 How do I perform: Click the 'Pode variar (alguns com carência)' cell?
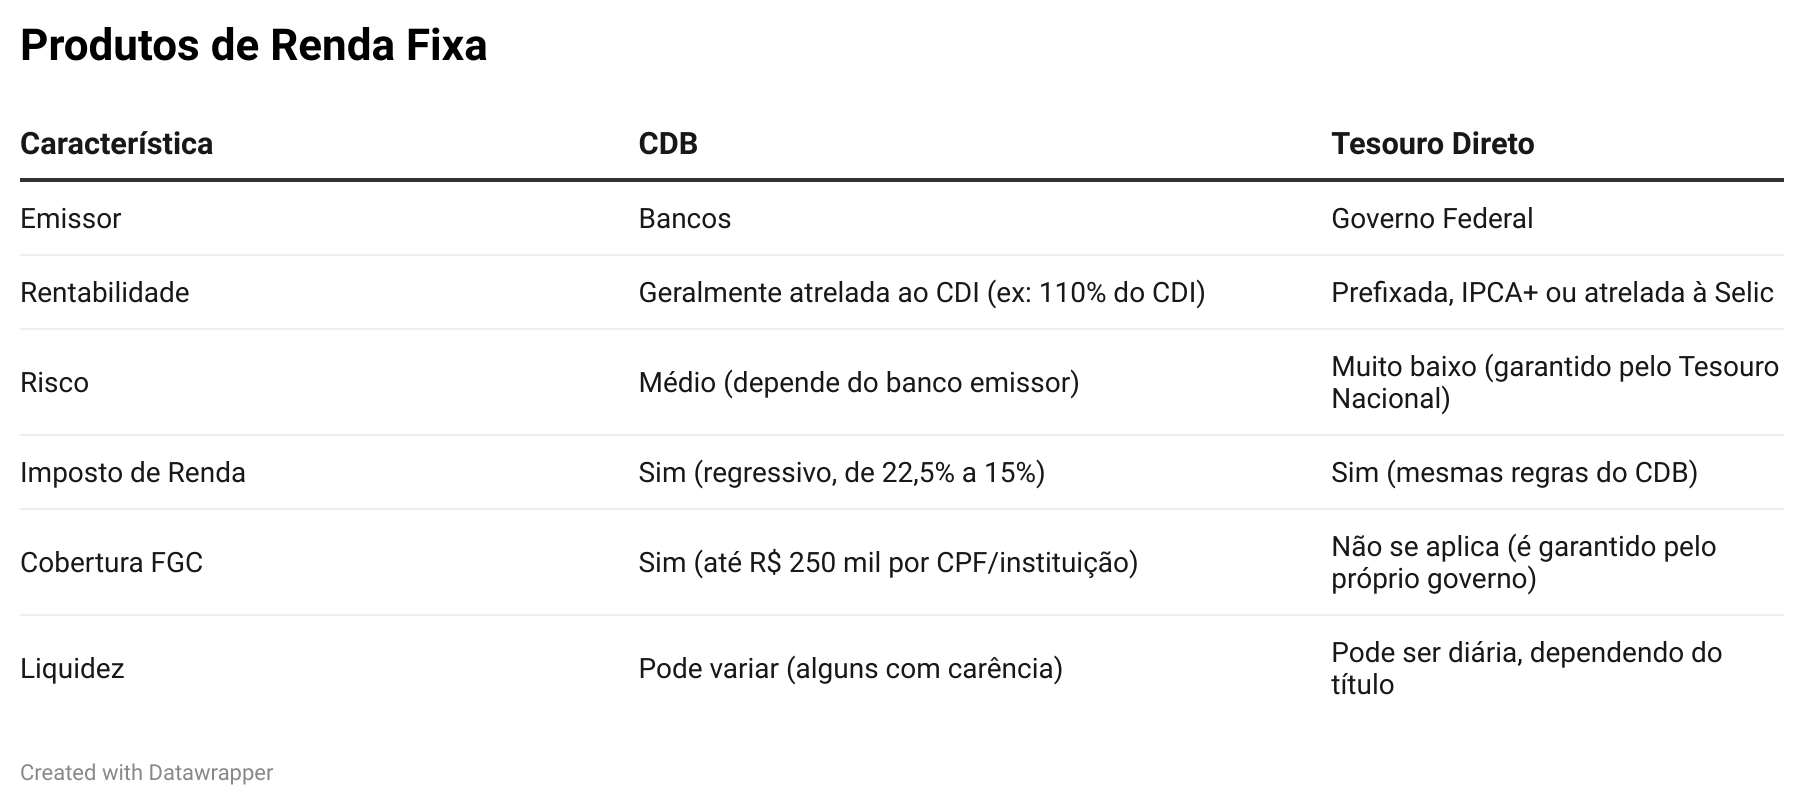pos(850,669)
